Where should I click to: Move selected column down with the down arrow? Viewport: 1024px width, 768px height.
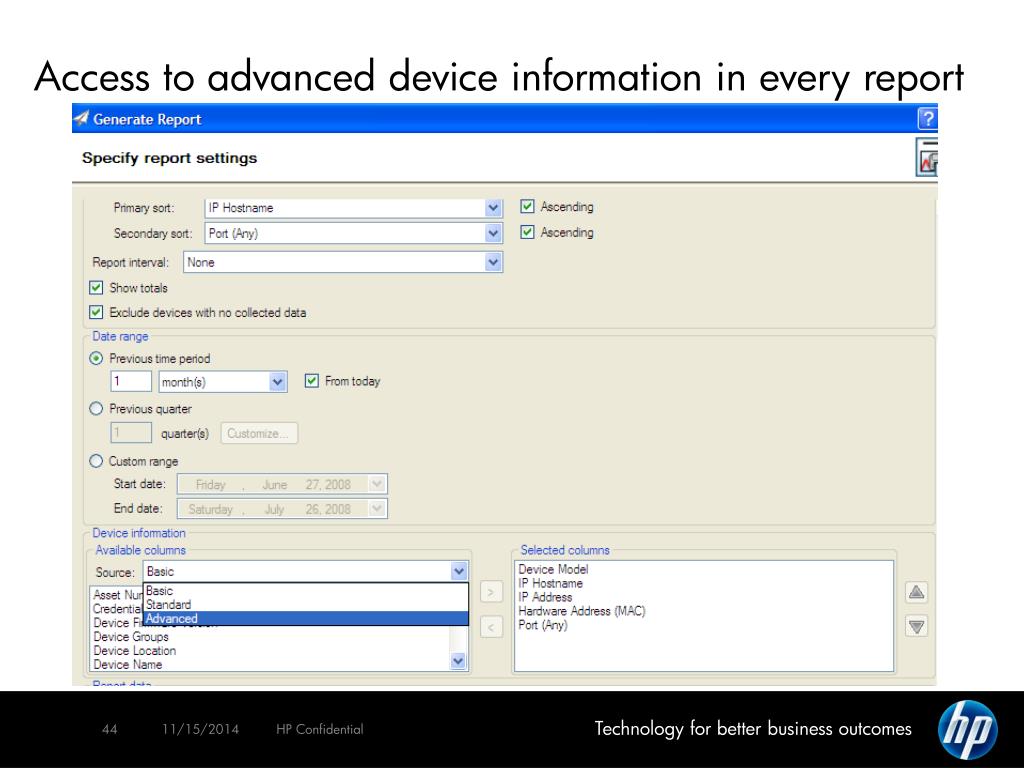[x=916, y=627]
